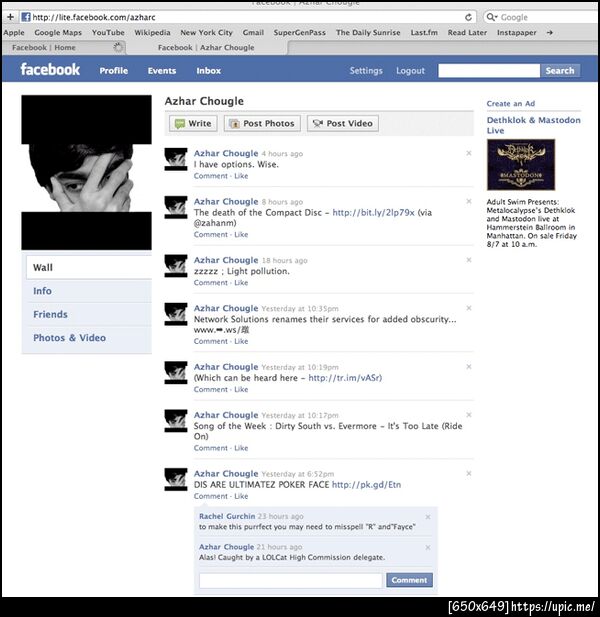Viewport: 600px width, 617px height.
Task: Remove the 'Which can be heard here' post
Action: click(x=469, y=366)
